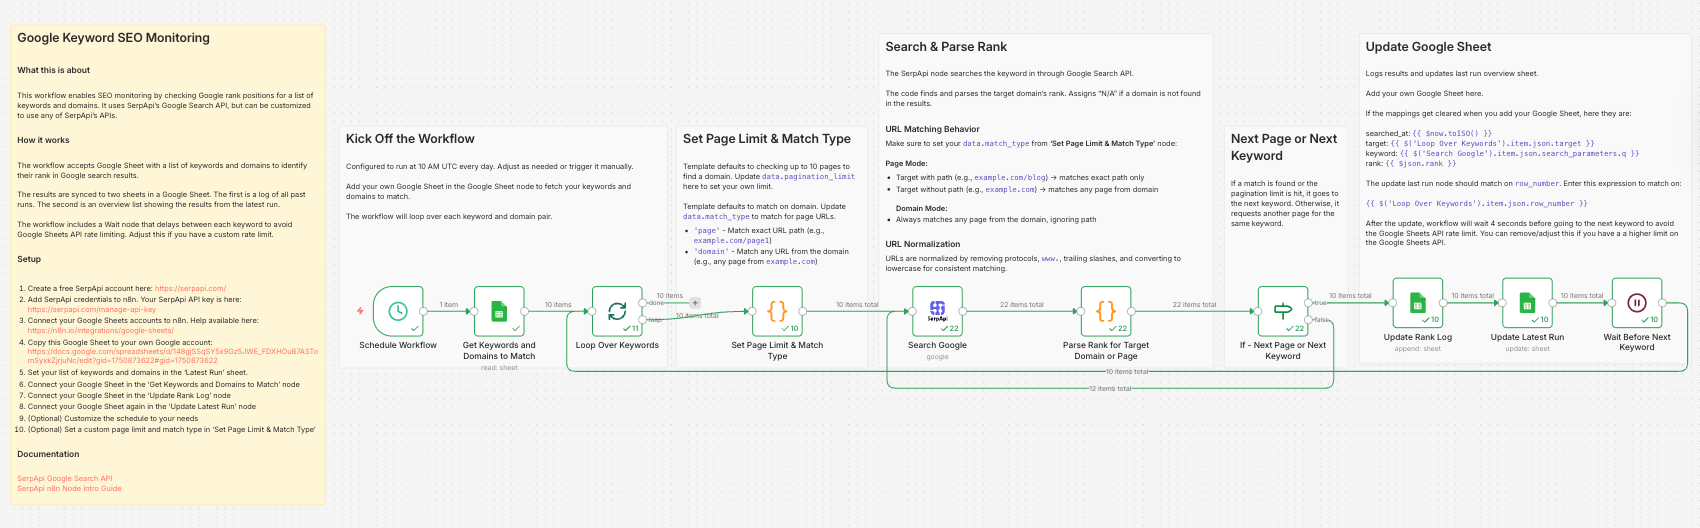This screenshot has height=528, width=1700.
Task: Select the Update Rank Log node
Action: pos(1417,303)
